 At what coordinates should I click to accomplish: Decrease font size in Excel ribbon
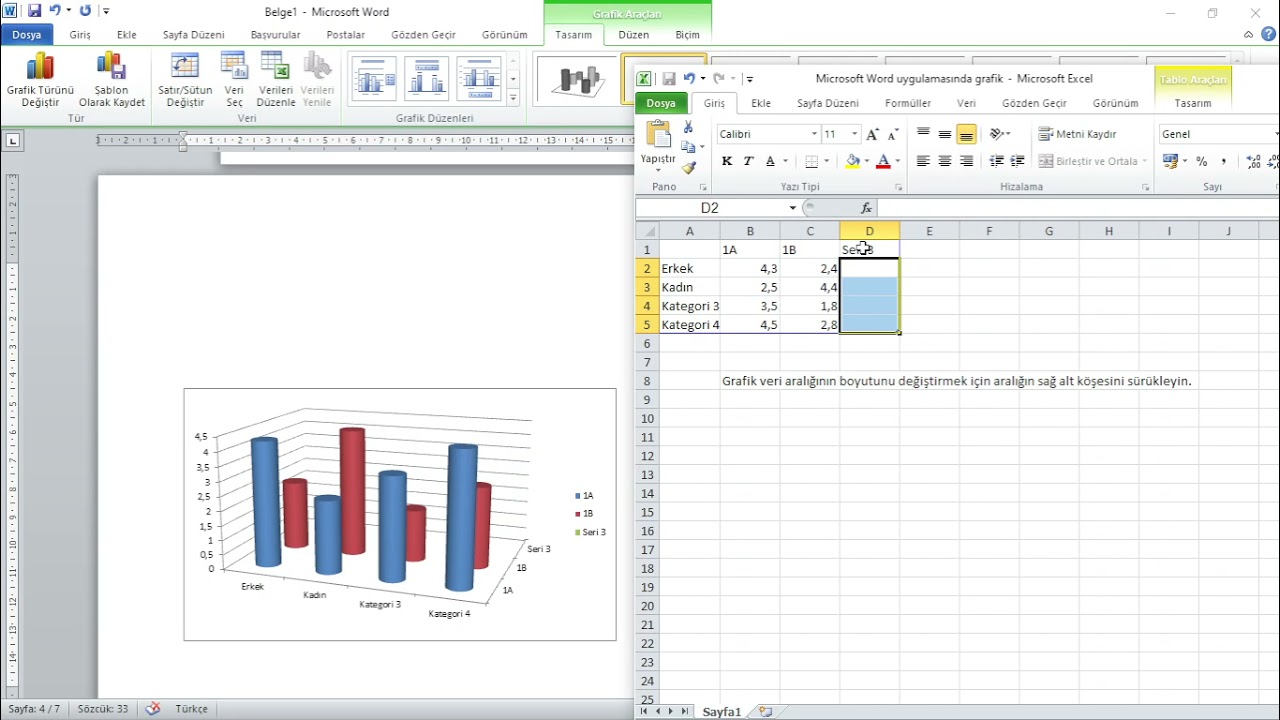(891, 134)
